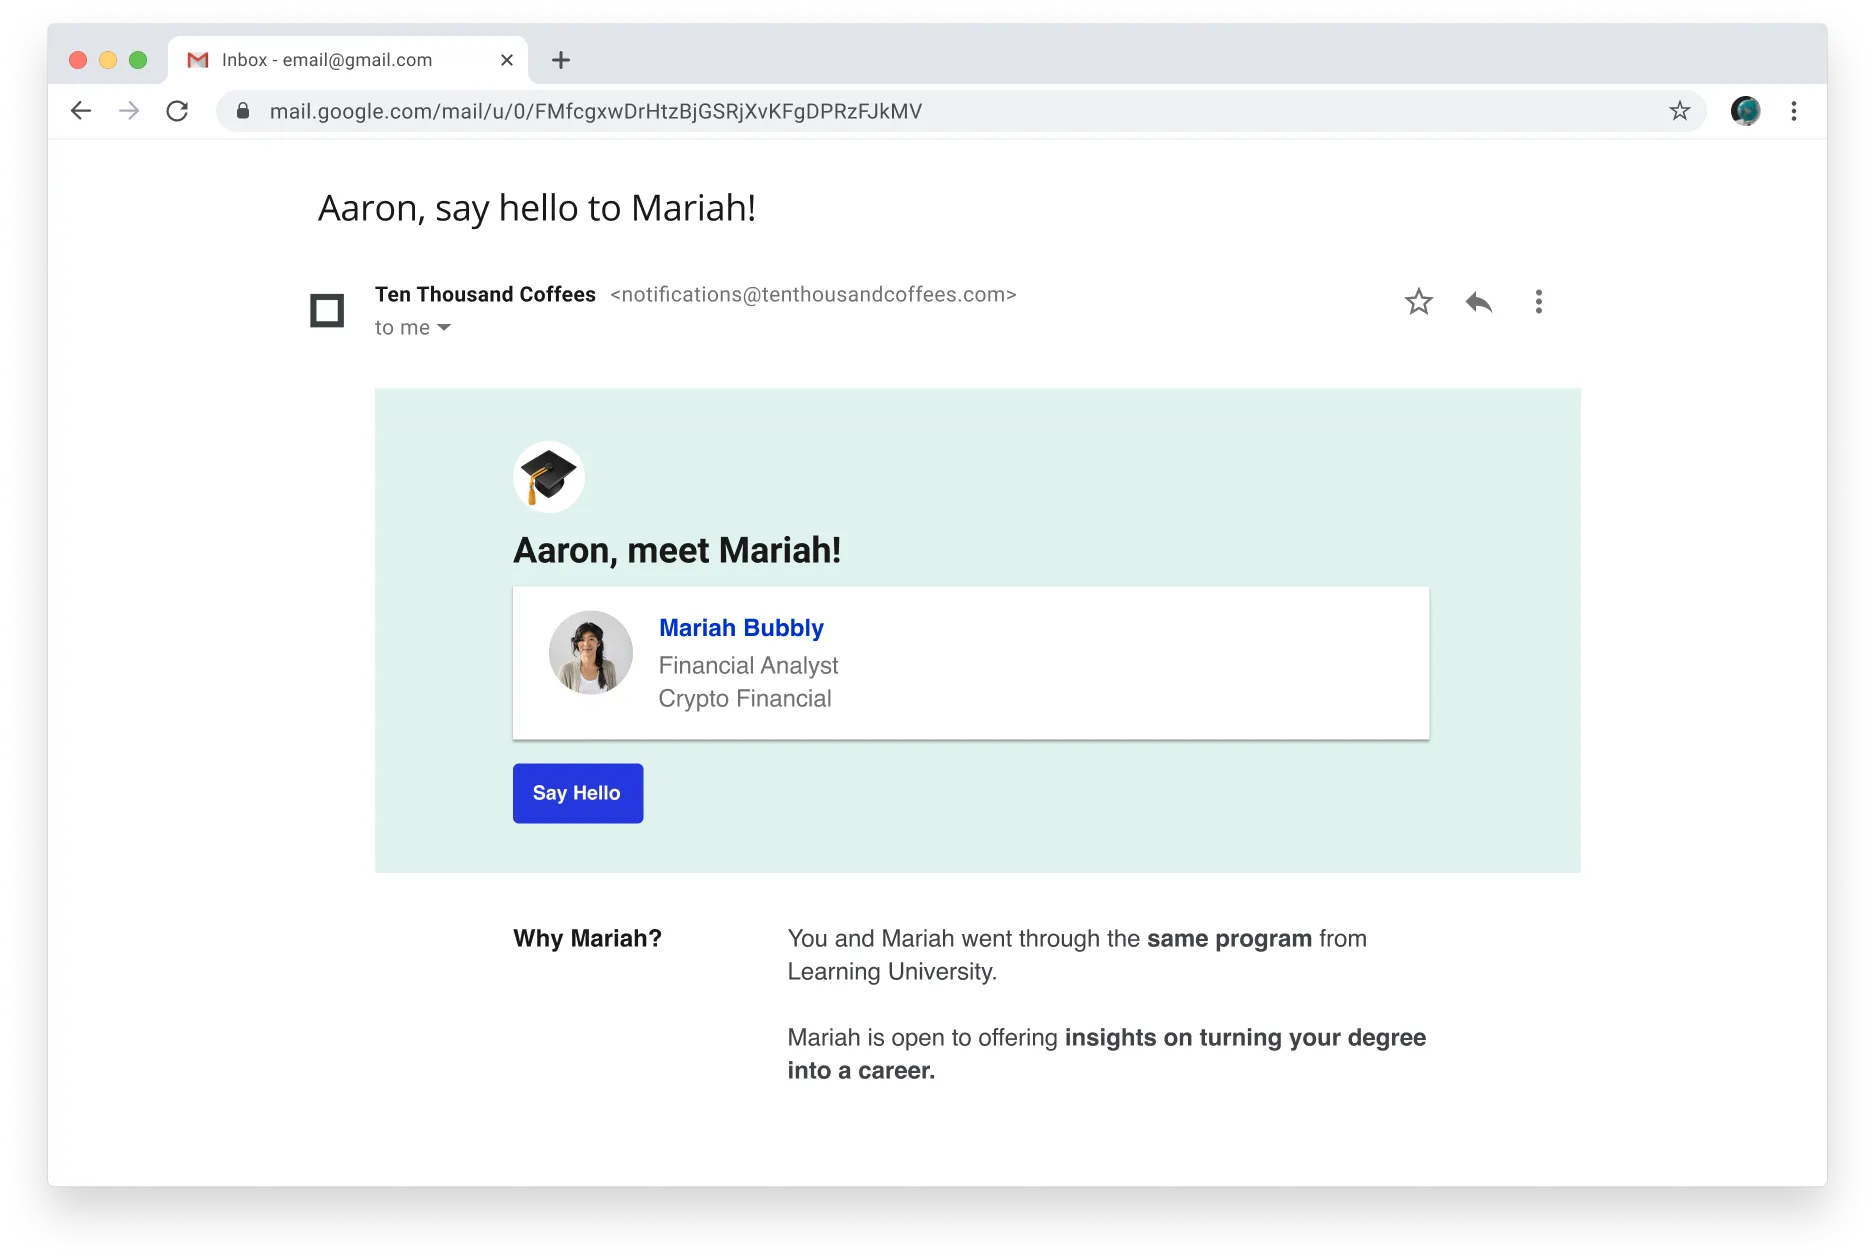Click the 'Aaron, meet Mariah!' heading
1875x1259 pixels.
pos(677,551)
